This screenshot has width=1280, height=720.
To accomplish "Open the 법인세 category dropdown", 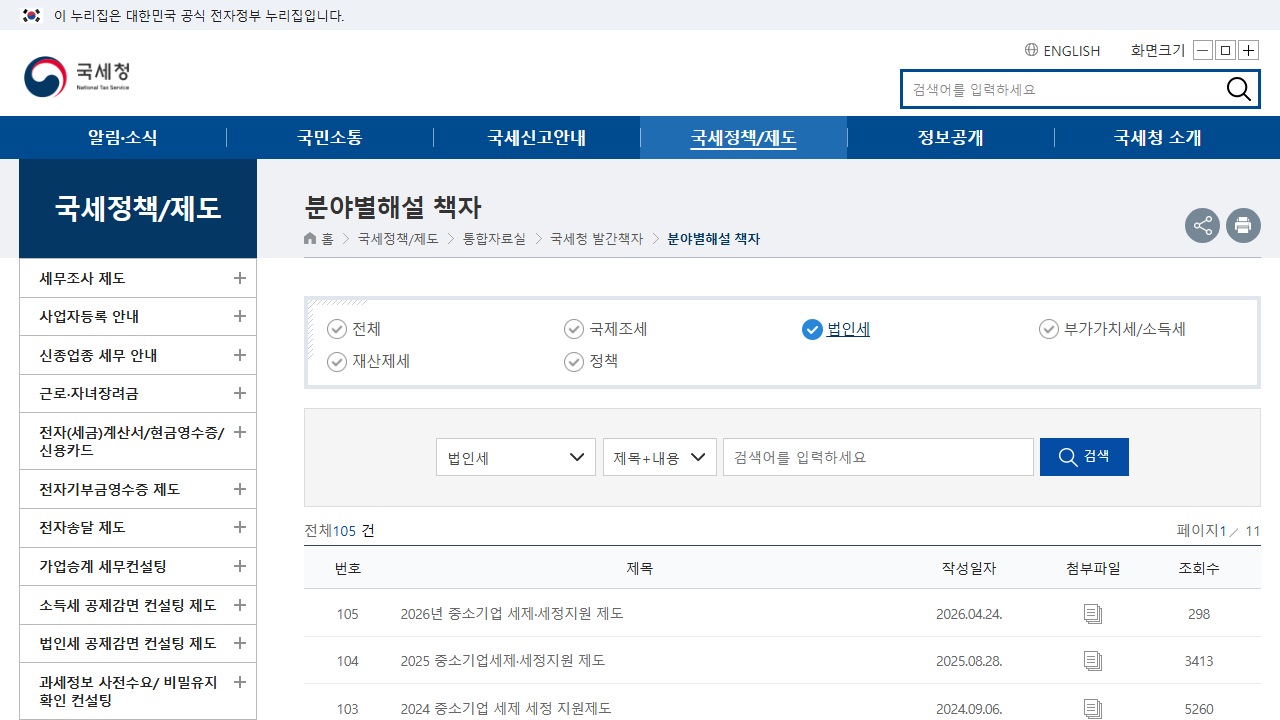I will click(x=516, y=457).
